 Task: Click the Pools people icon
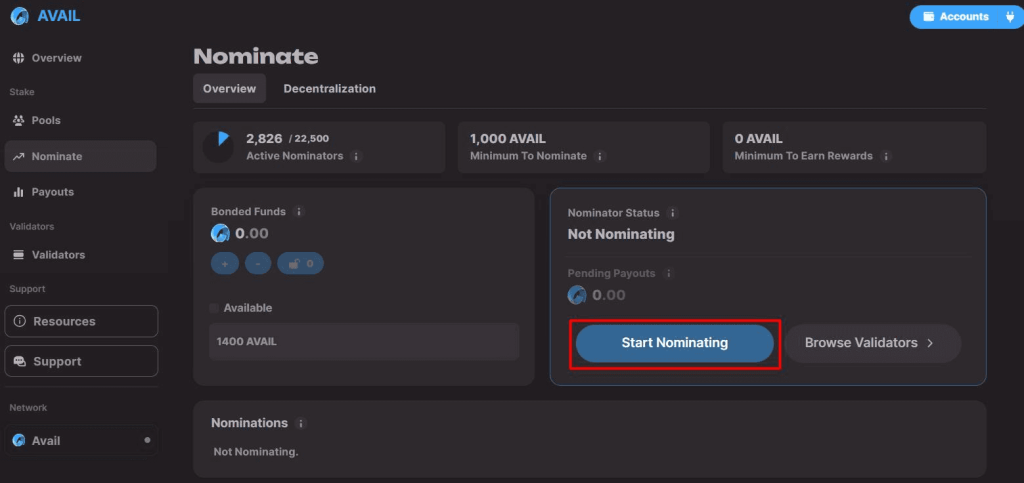click(18, 121)
